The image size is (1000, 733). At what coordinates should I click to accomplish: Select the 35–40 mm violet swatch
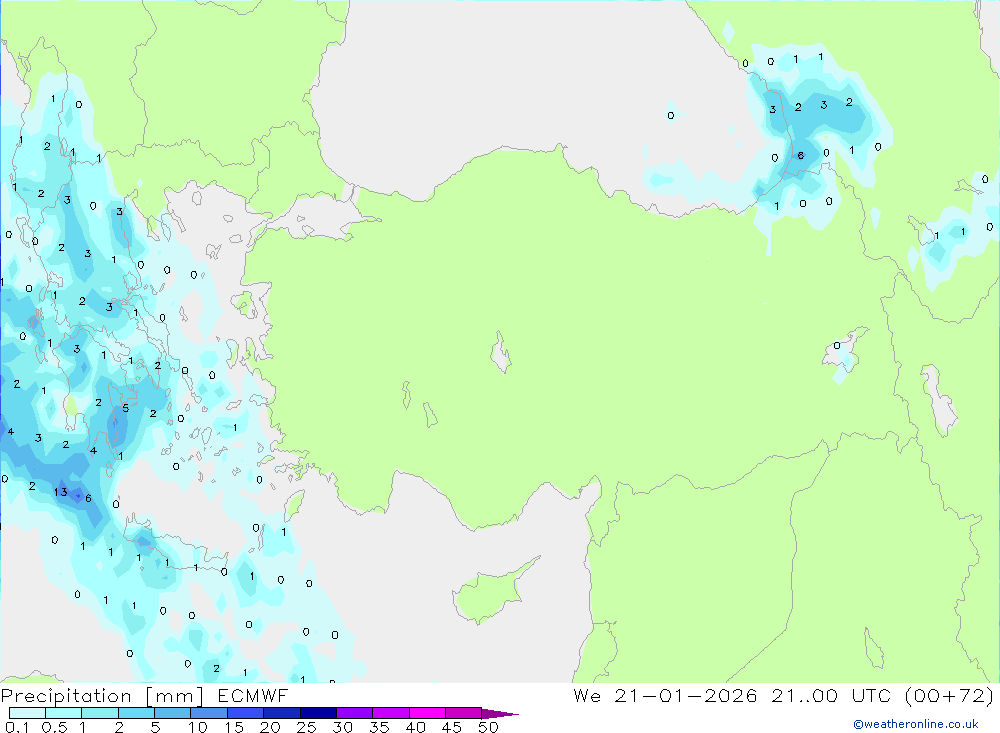click(391, 713)
